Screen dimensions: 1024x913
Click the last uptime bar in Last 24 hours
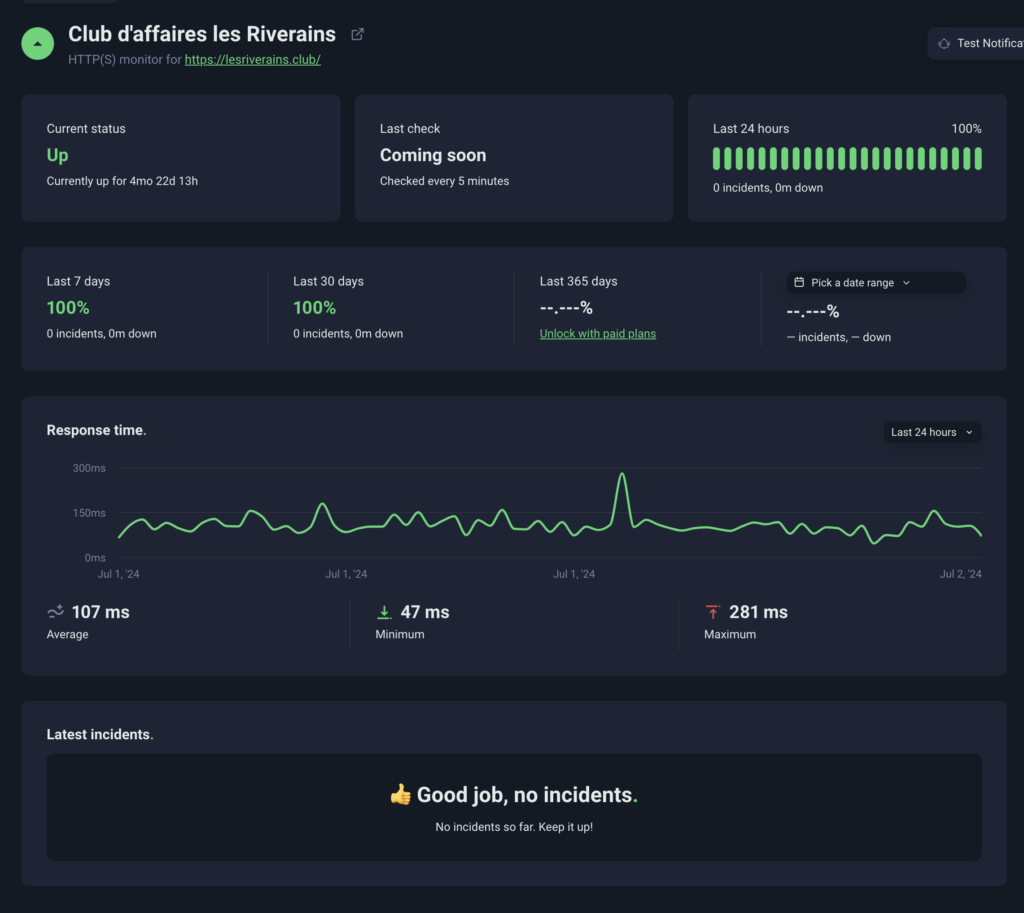click(x=978, y=159)
